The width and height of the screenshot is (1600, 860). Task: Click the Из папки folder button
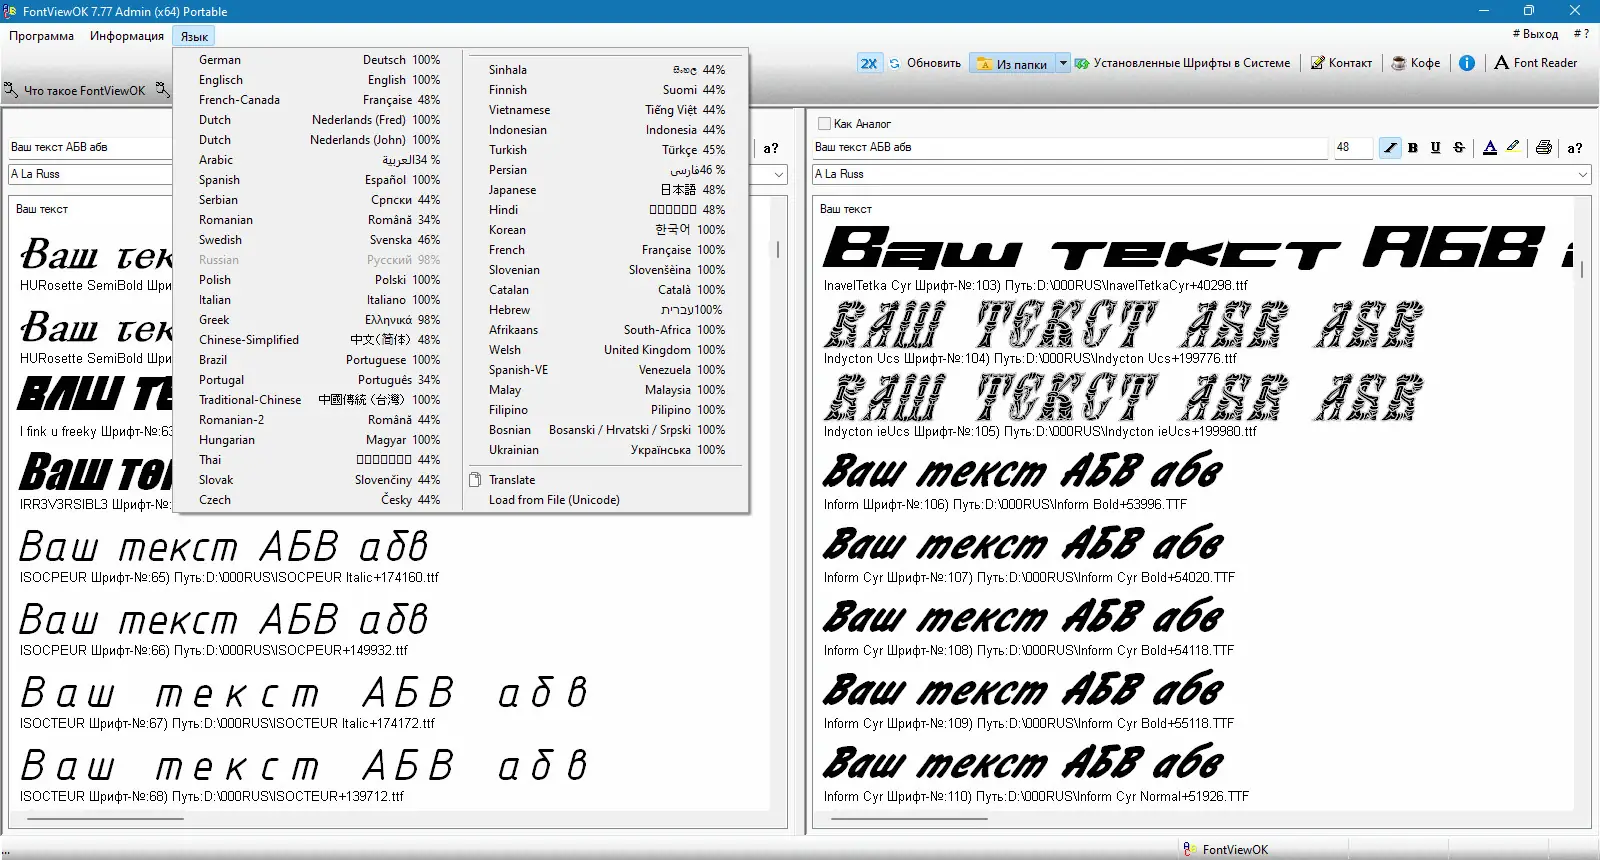pyautogui.click(x=1012, y=64)
